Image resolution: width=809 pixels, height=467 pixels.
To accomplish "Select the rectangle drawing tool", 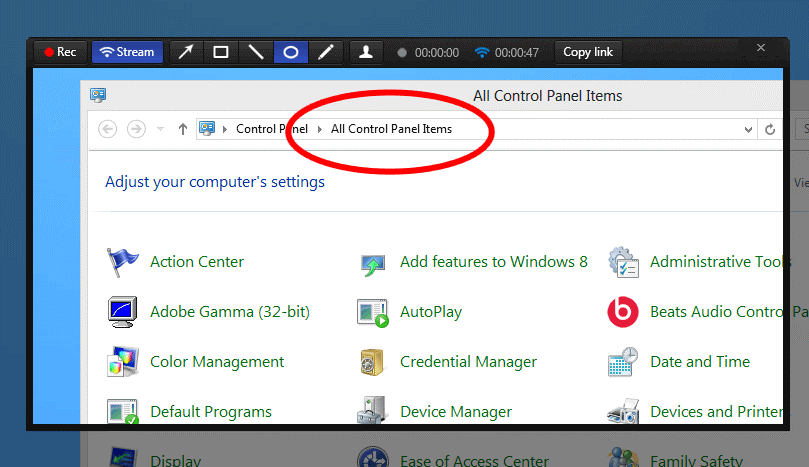I will coord(221,52).
